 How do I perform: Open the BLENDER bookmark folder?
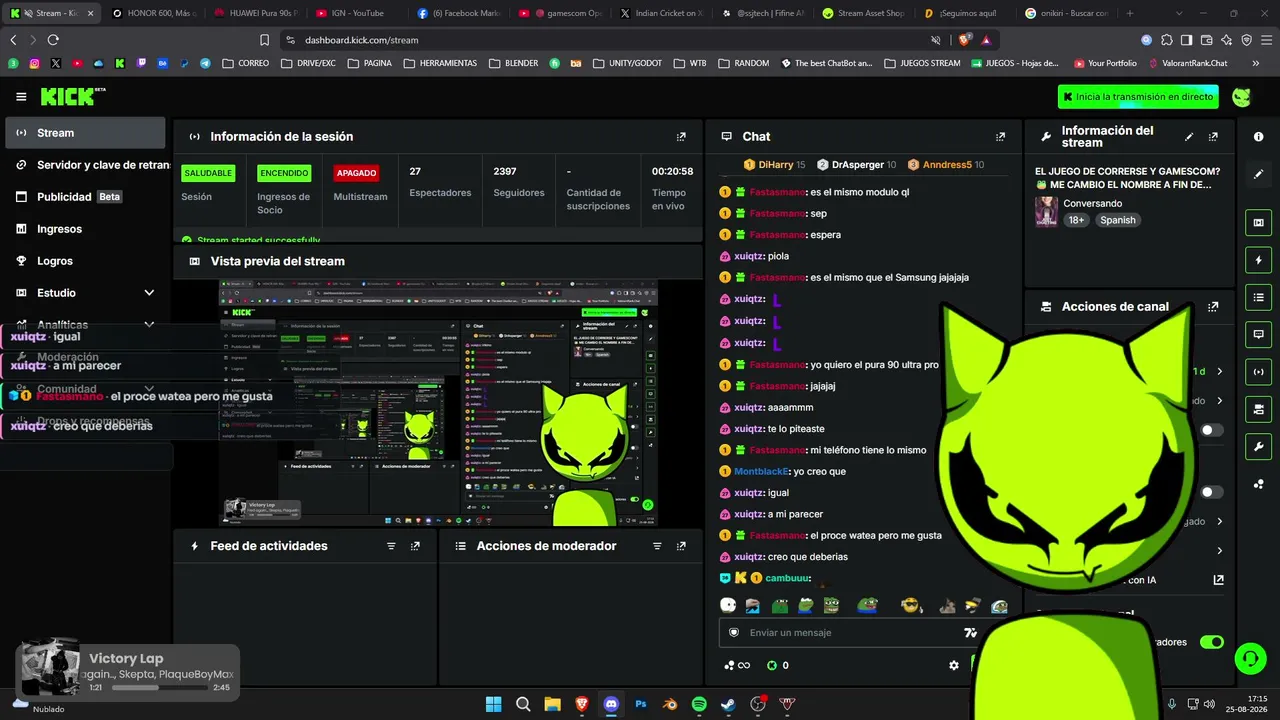[x=513, y=63]
